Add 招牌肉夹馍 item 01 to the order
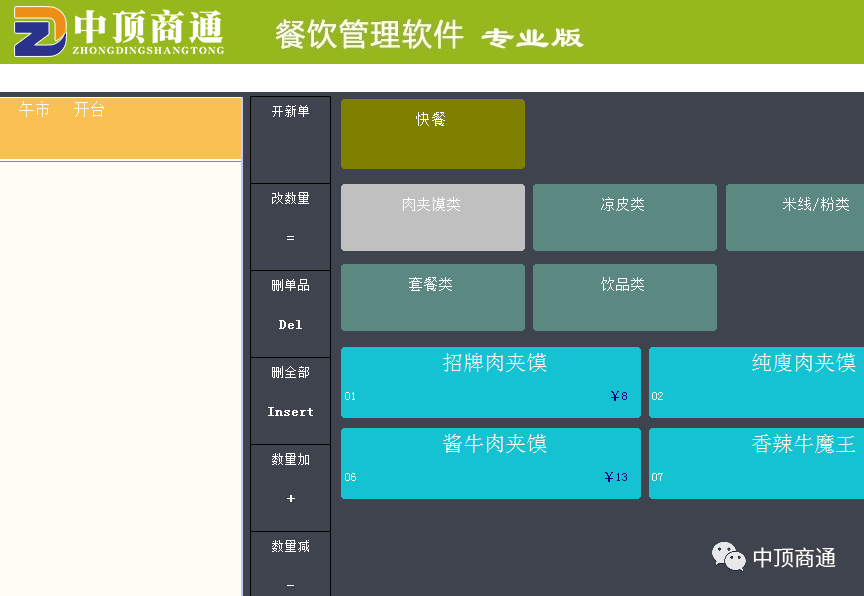The image size is (864, 596). tap(490, 382)
